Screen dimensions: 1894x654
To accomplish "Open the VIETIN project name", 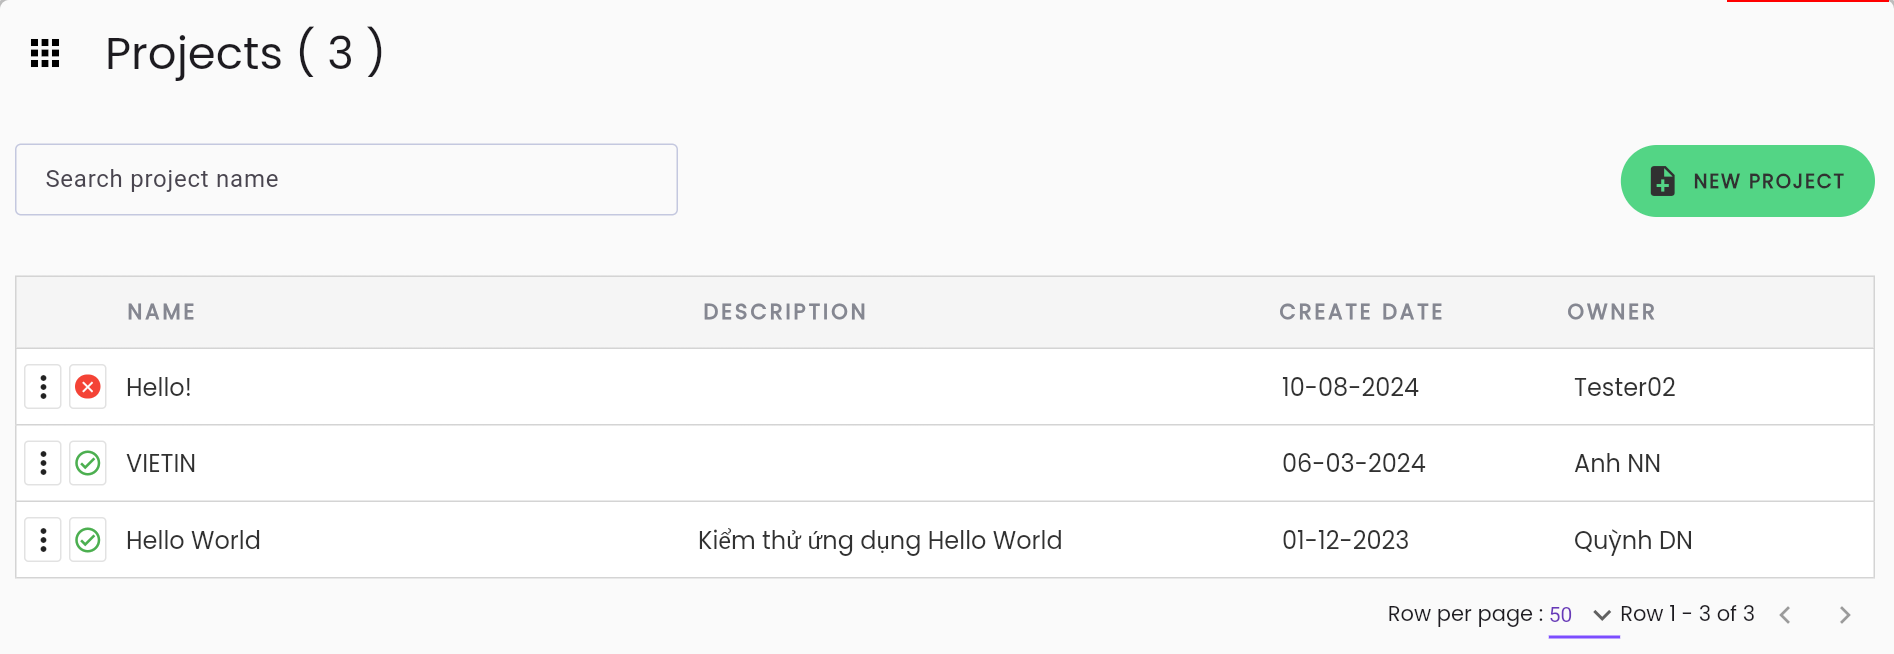I will coord(161,463).
